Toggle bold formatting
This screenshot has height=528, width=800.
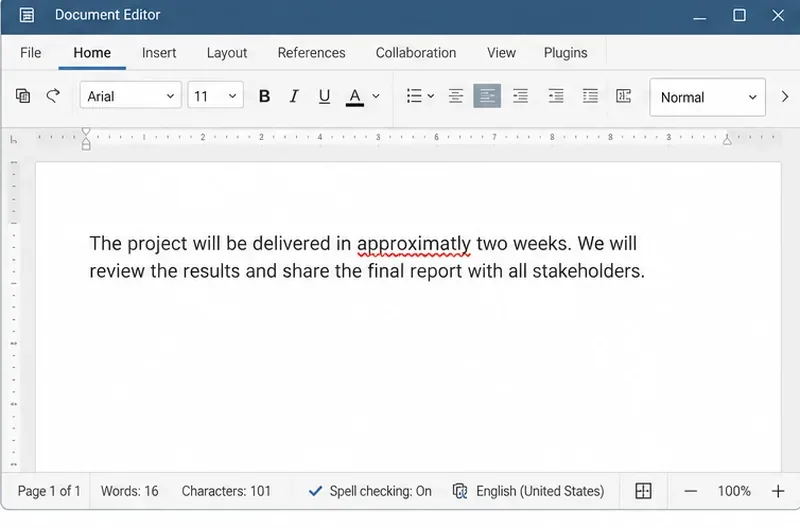(264, 96)
